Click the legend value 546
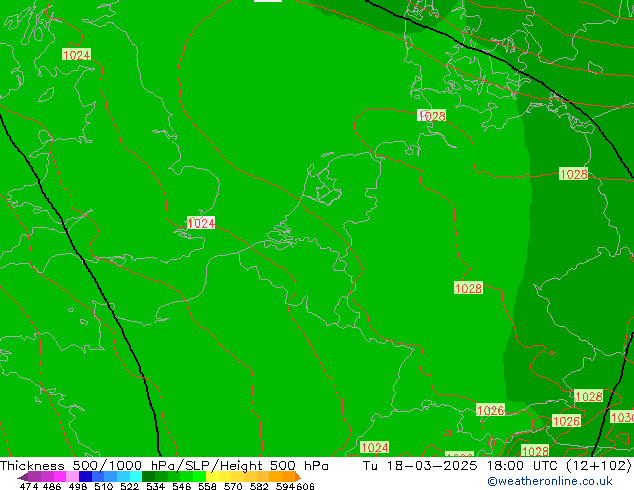The image size is (634, 490). tap(182, 486)
